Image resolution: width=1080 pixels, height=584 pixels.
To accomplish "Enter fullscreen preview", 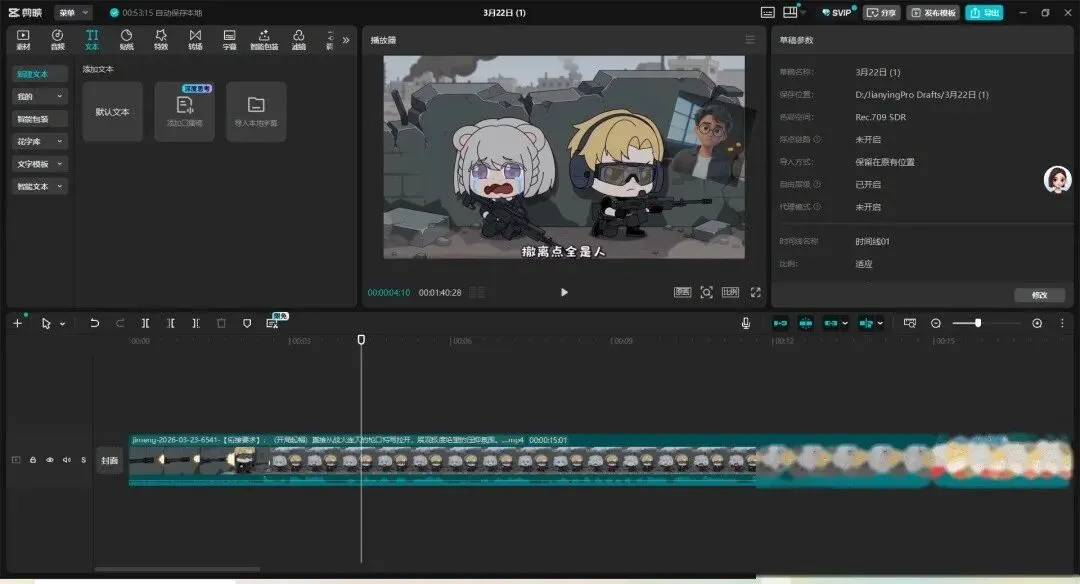I will [x=756, y=292].
